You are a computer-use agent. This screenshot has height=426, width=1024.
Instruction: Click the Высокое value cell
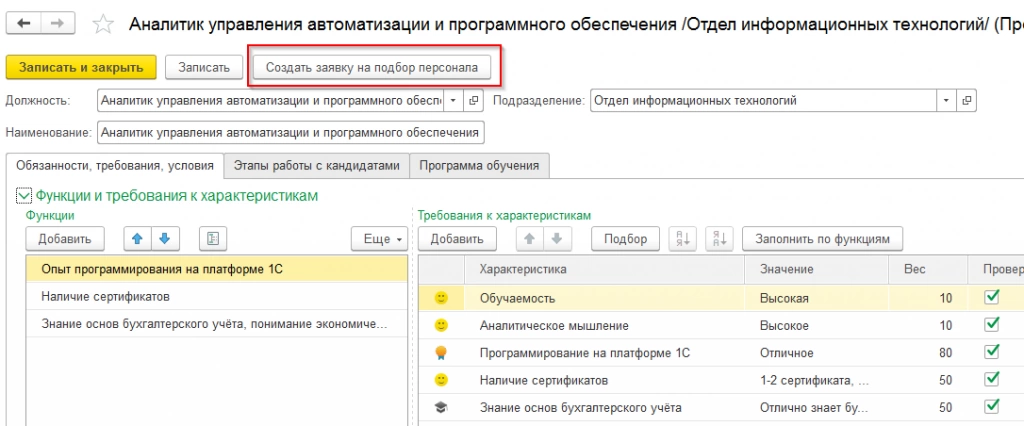point(816,325)
